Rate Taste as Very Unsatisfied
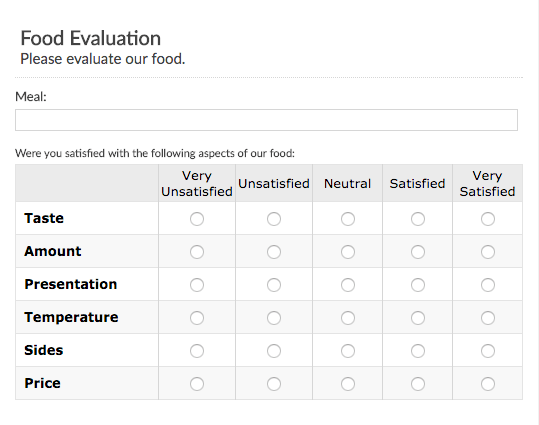Viewport: 539px width, 425px height. point(197,219)
